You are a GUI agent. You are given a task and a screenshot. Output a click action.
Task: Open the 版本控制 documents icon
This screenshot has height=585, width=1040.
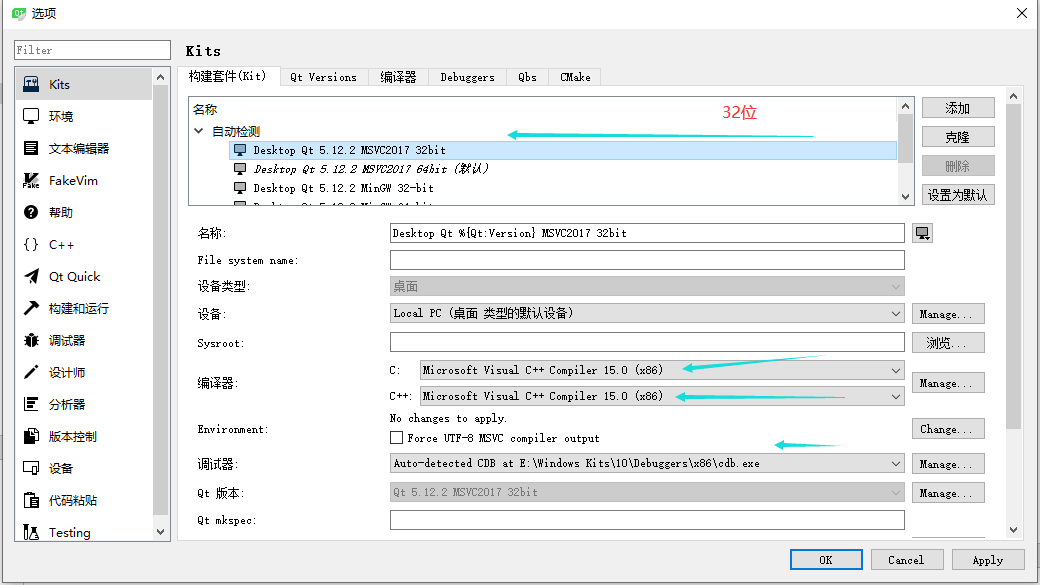31,436
